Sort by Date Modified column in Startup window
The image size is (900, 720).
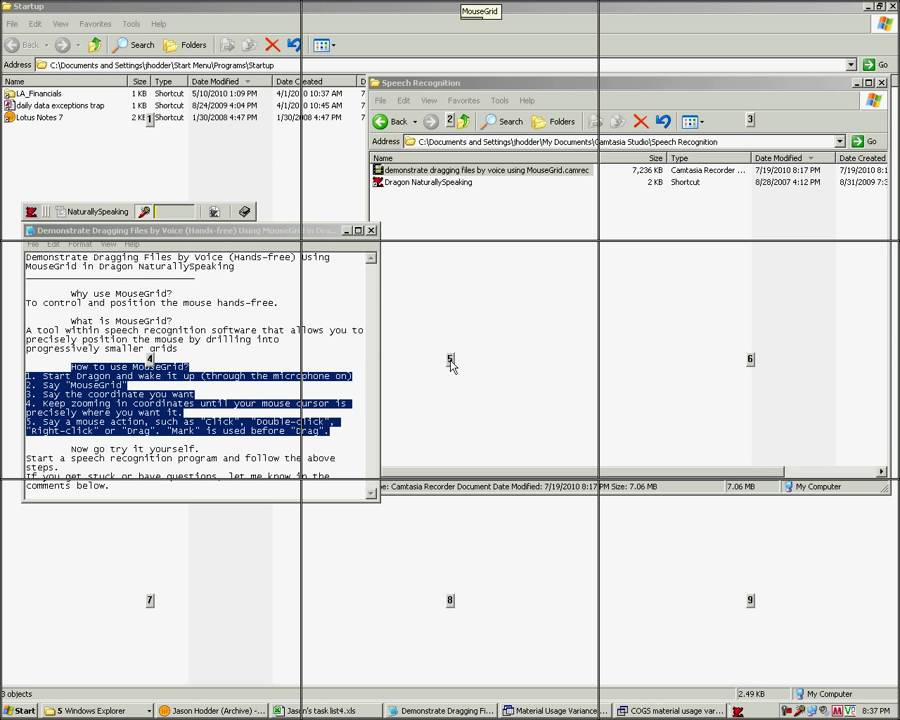230,82
